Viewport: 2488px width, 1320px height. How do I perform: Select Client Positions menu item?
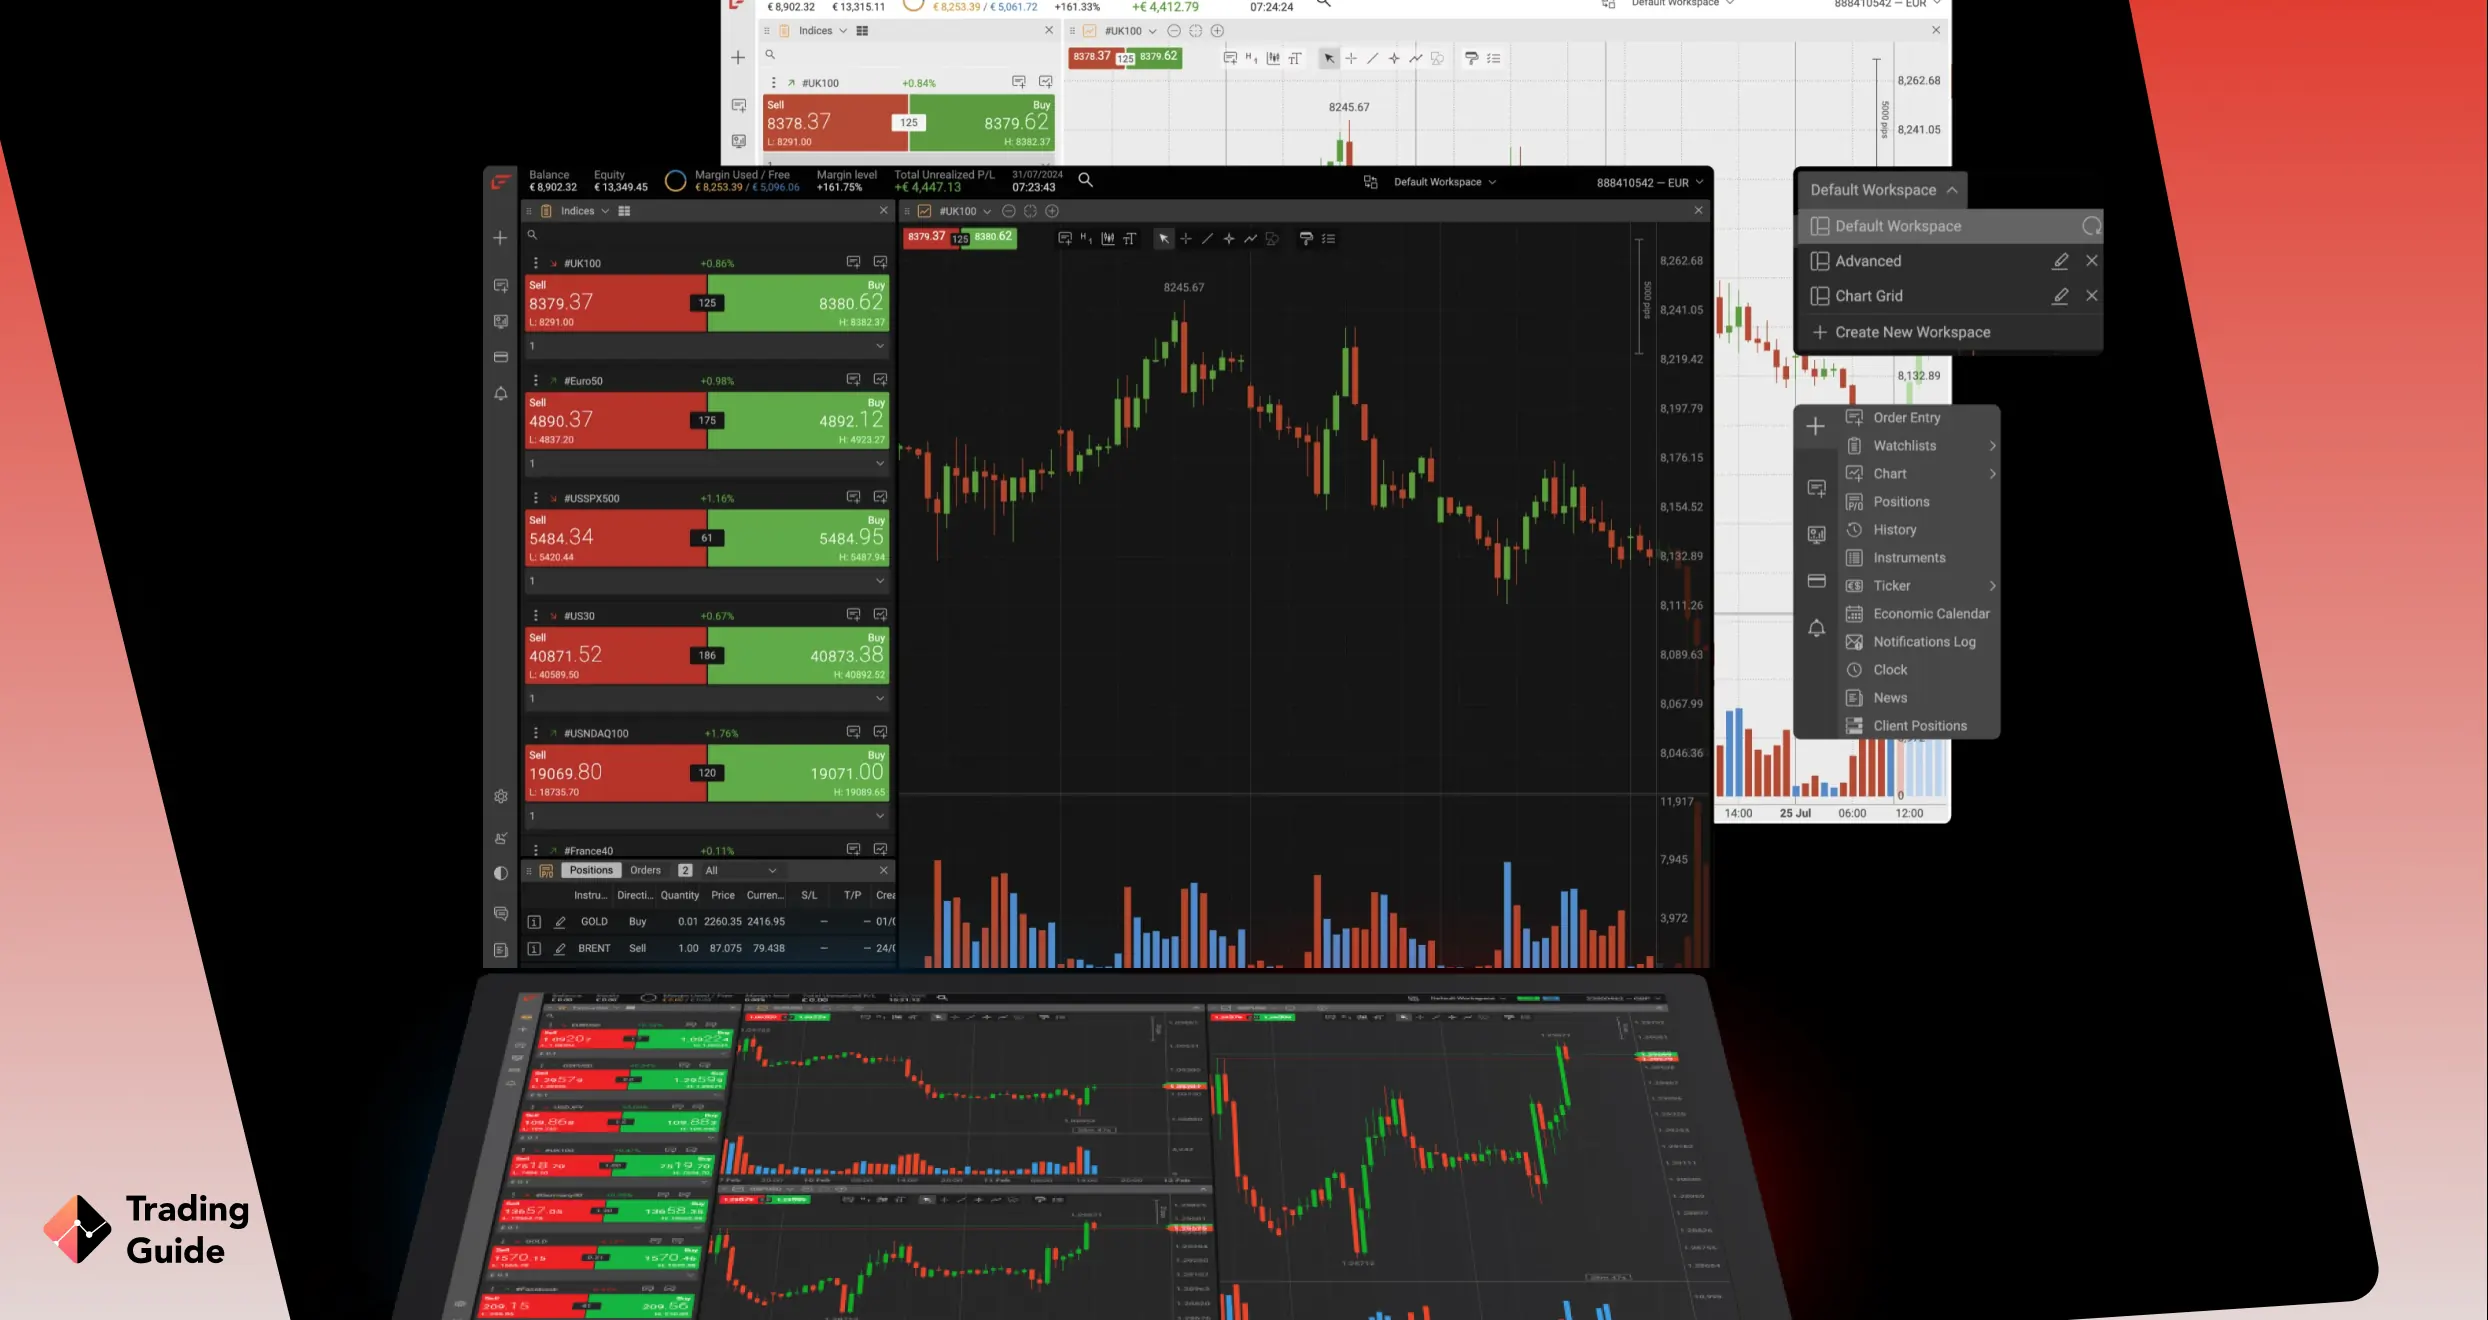point(1920,724)
